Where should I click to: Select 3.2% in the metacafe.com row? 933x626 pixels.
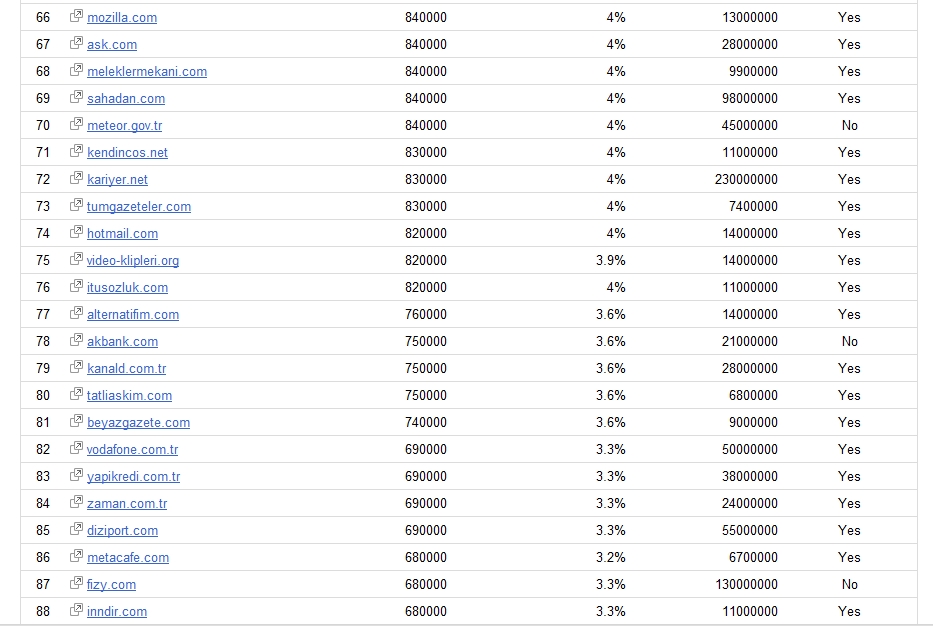click(610, 558)
